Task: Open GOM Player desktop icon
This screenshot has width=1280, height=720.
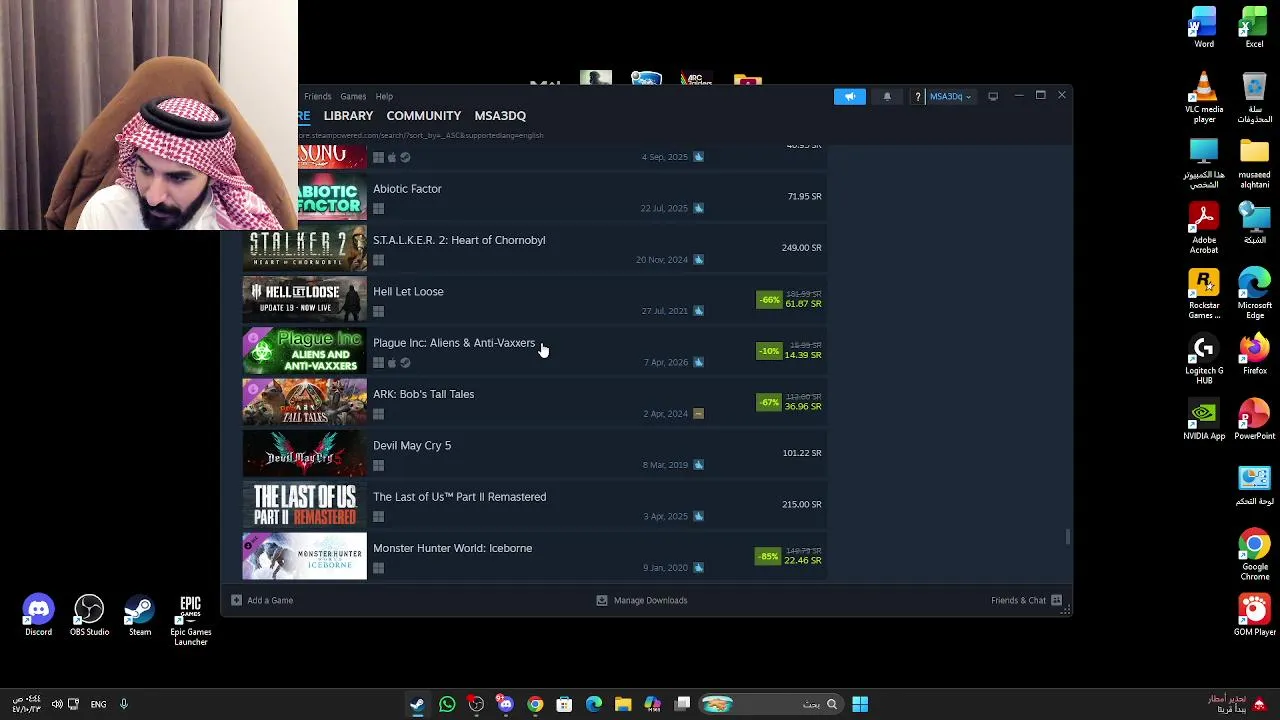Action: (x=1254, y=615)
